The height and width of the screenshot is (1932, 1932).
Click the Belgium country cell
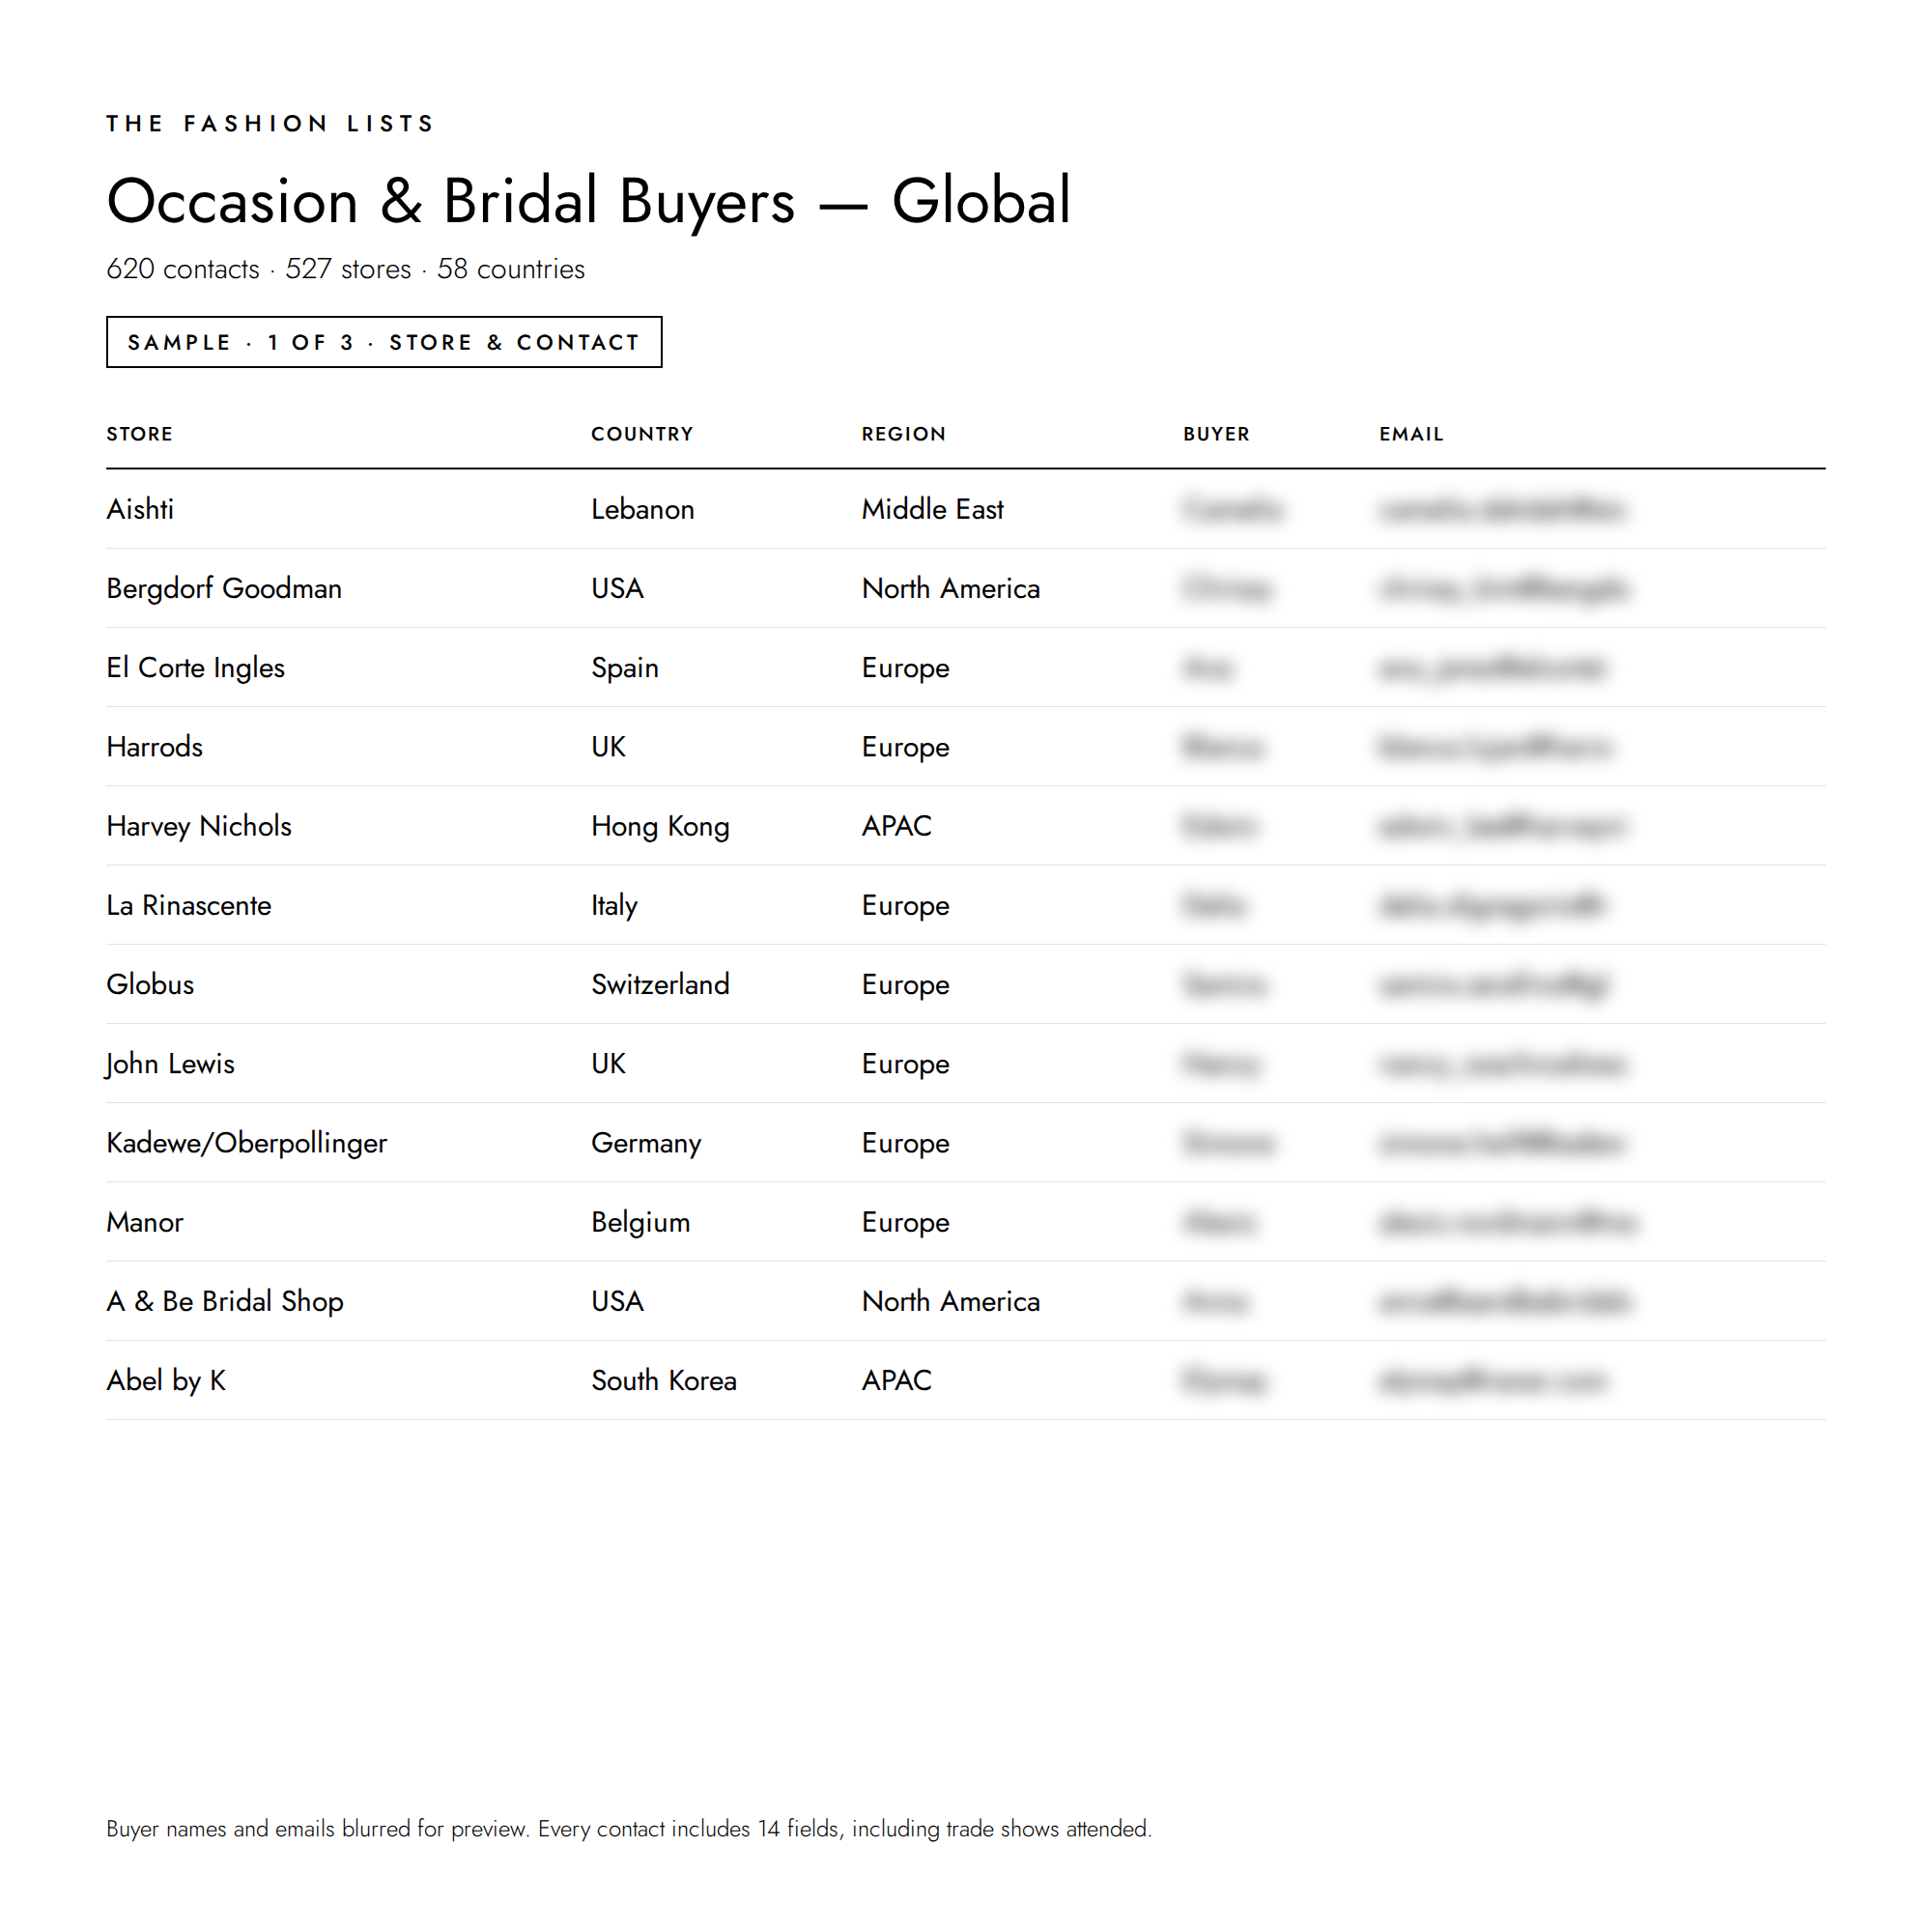[x=640, y=1222]
